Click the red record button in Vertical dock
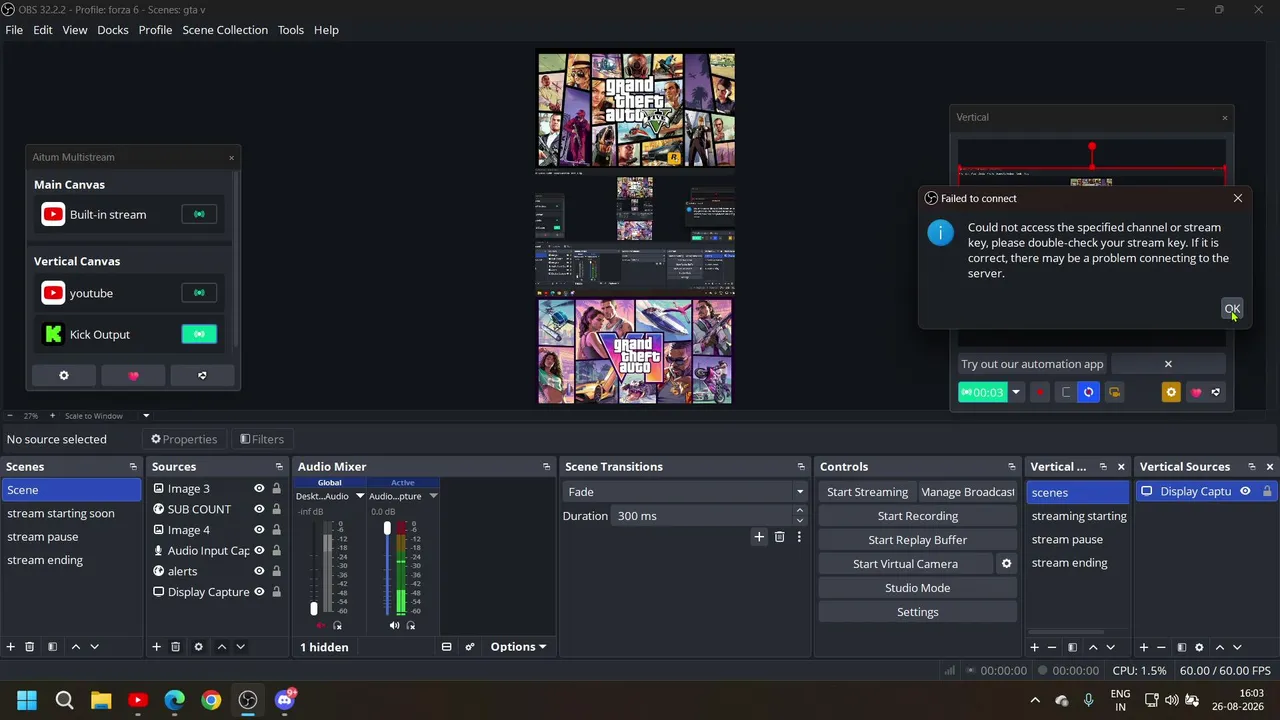 tap(1040, 392)
